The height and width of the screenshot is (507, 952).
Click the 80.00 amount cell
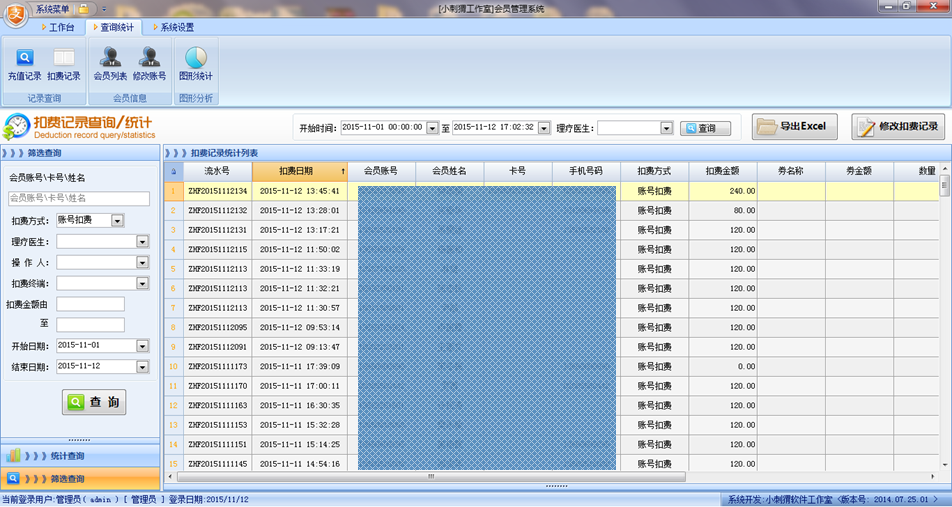(722, 210)
